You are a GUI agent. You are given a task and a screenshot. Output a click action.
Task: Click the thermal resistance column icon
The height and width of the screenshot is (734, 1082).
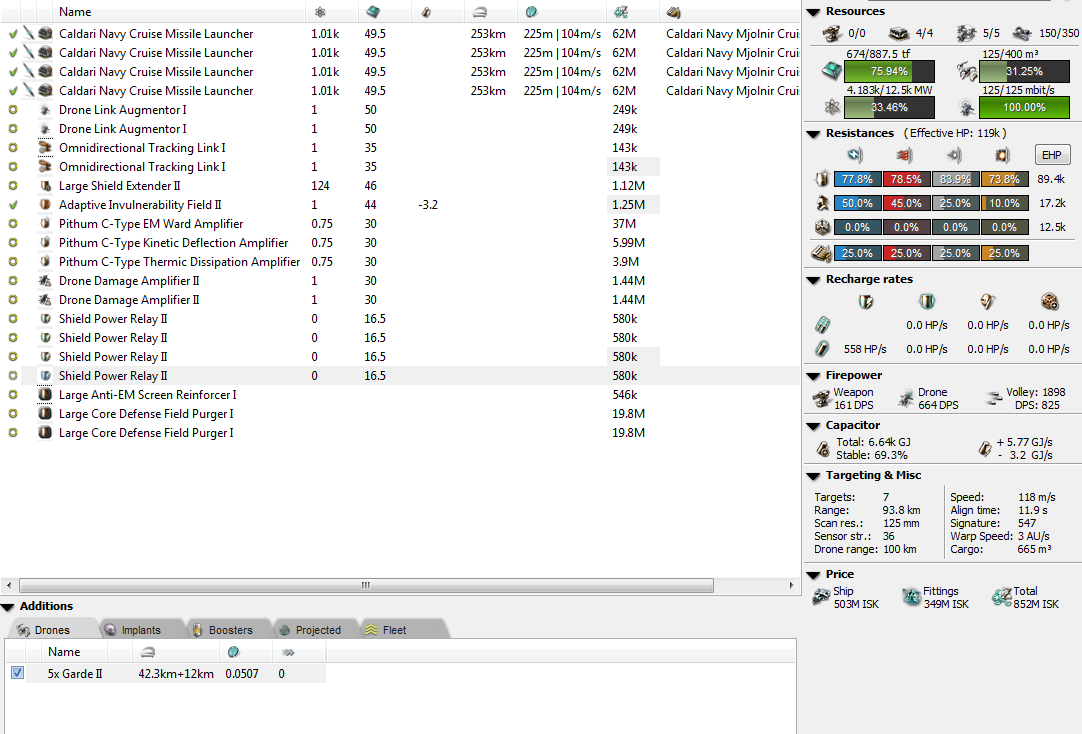pos(904,155)
